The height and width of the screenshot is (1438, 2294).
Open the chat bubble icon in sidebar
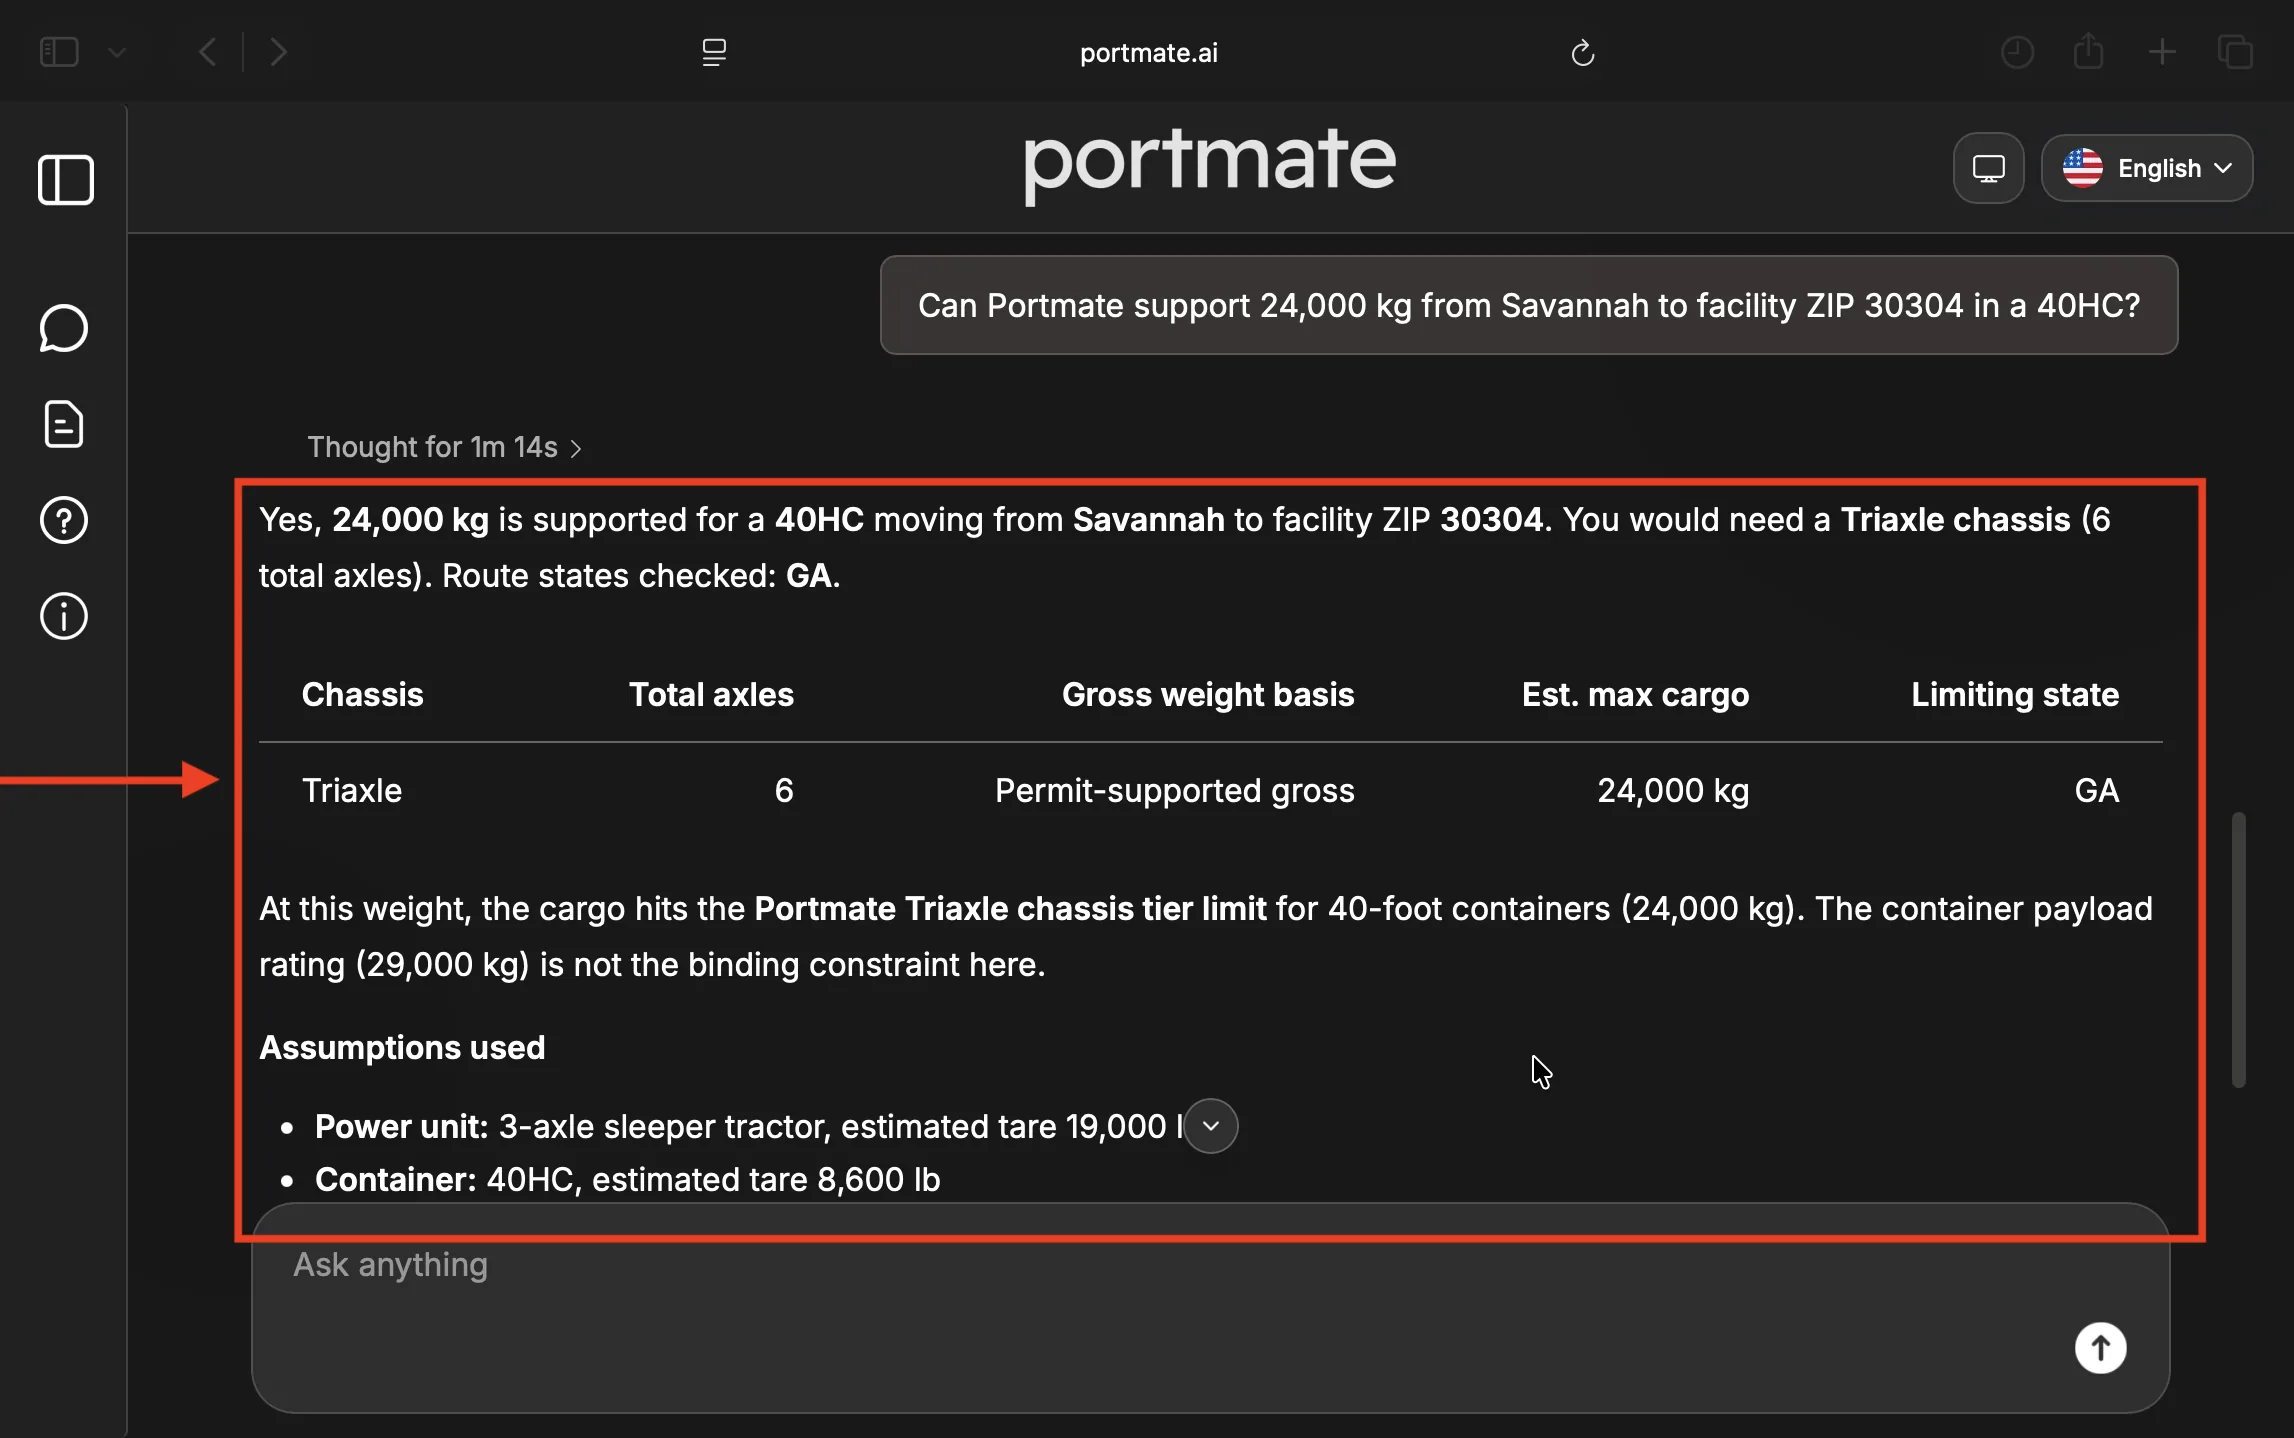[64, 328]
